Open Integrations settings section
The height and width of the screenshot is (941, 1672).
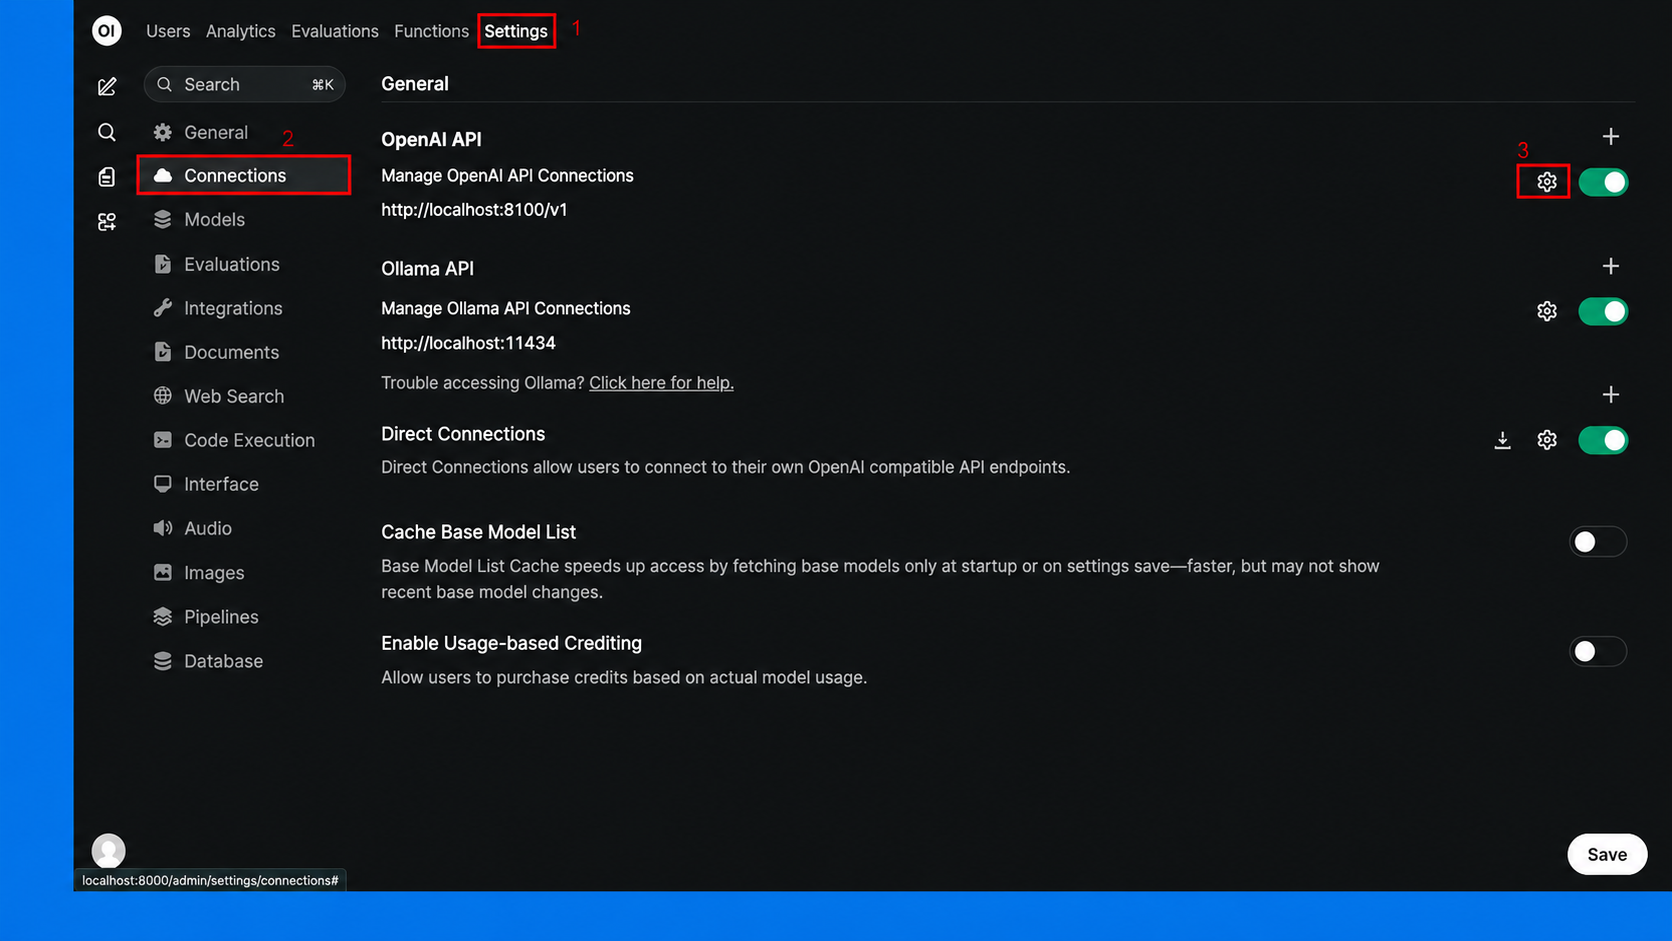tap(243, 308)
